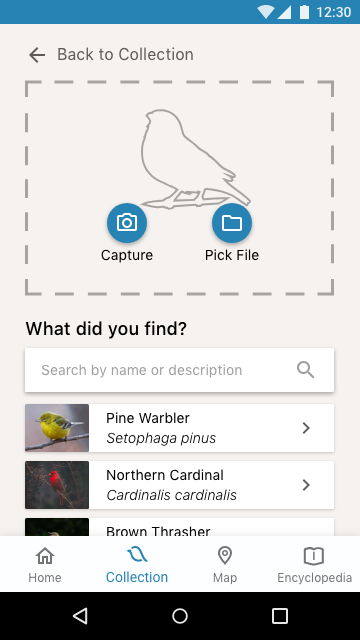Screen dimensions: 360x640
Task: Tap Android back navigation triangle
Action: (80, 616)
